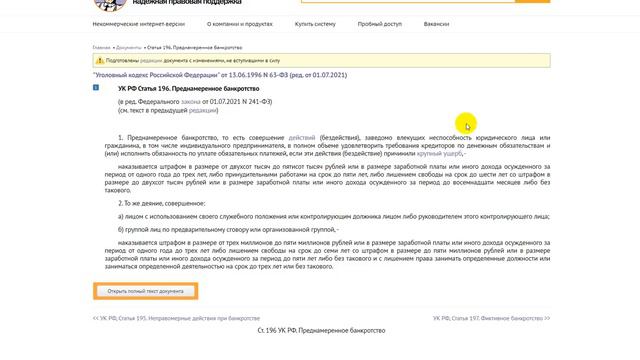
Task: Follow крупный ущерб link
Action: pos(439,154)
